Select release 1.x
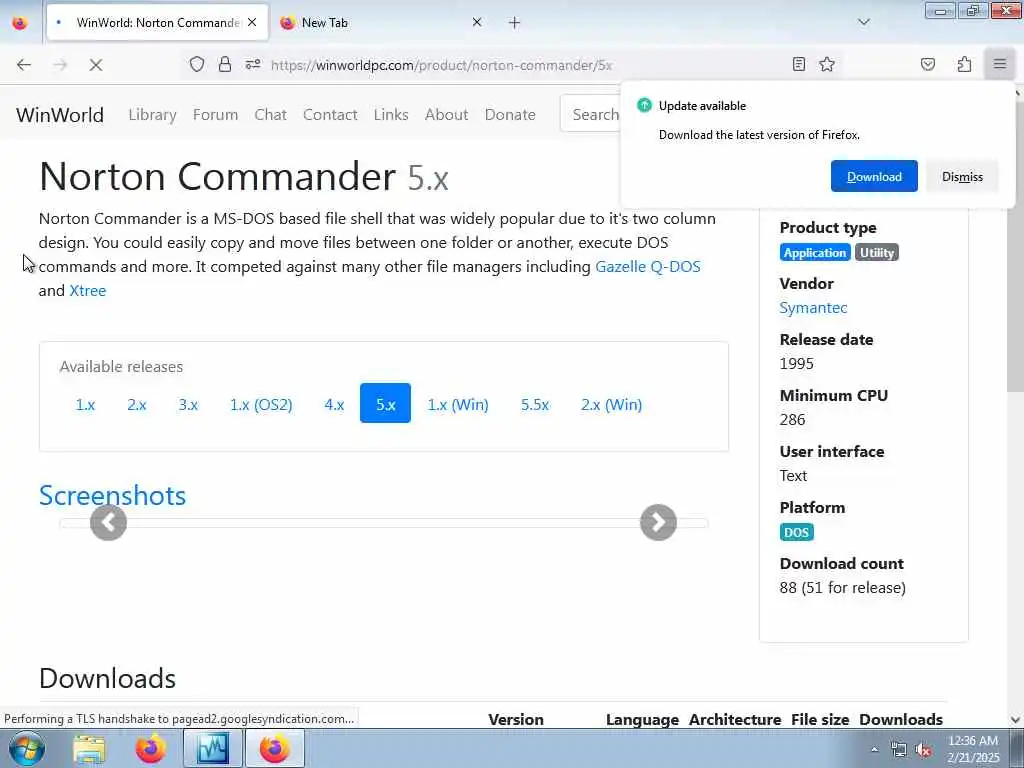Image resolution: width=1024 pixels, height=768 pixels. [x=85, y=404]
